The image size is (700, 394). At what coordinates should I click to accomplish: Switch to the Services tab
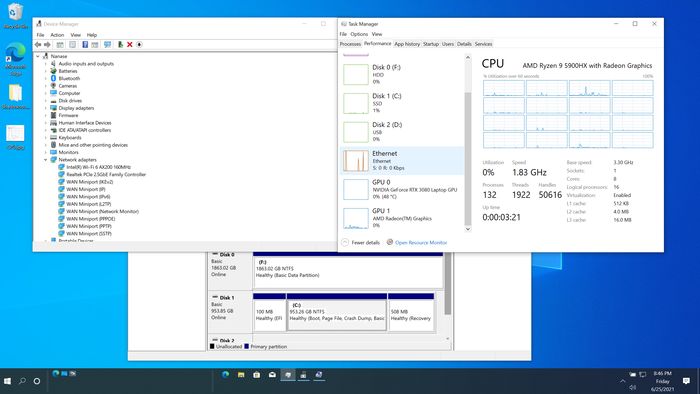(483, 44)
